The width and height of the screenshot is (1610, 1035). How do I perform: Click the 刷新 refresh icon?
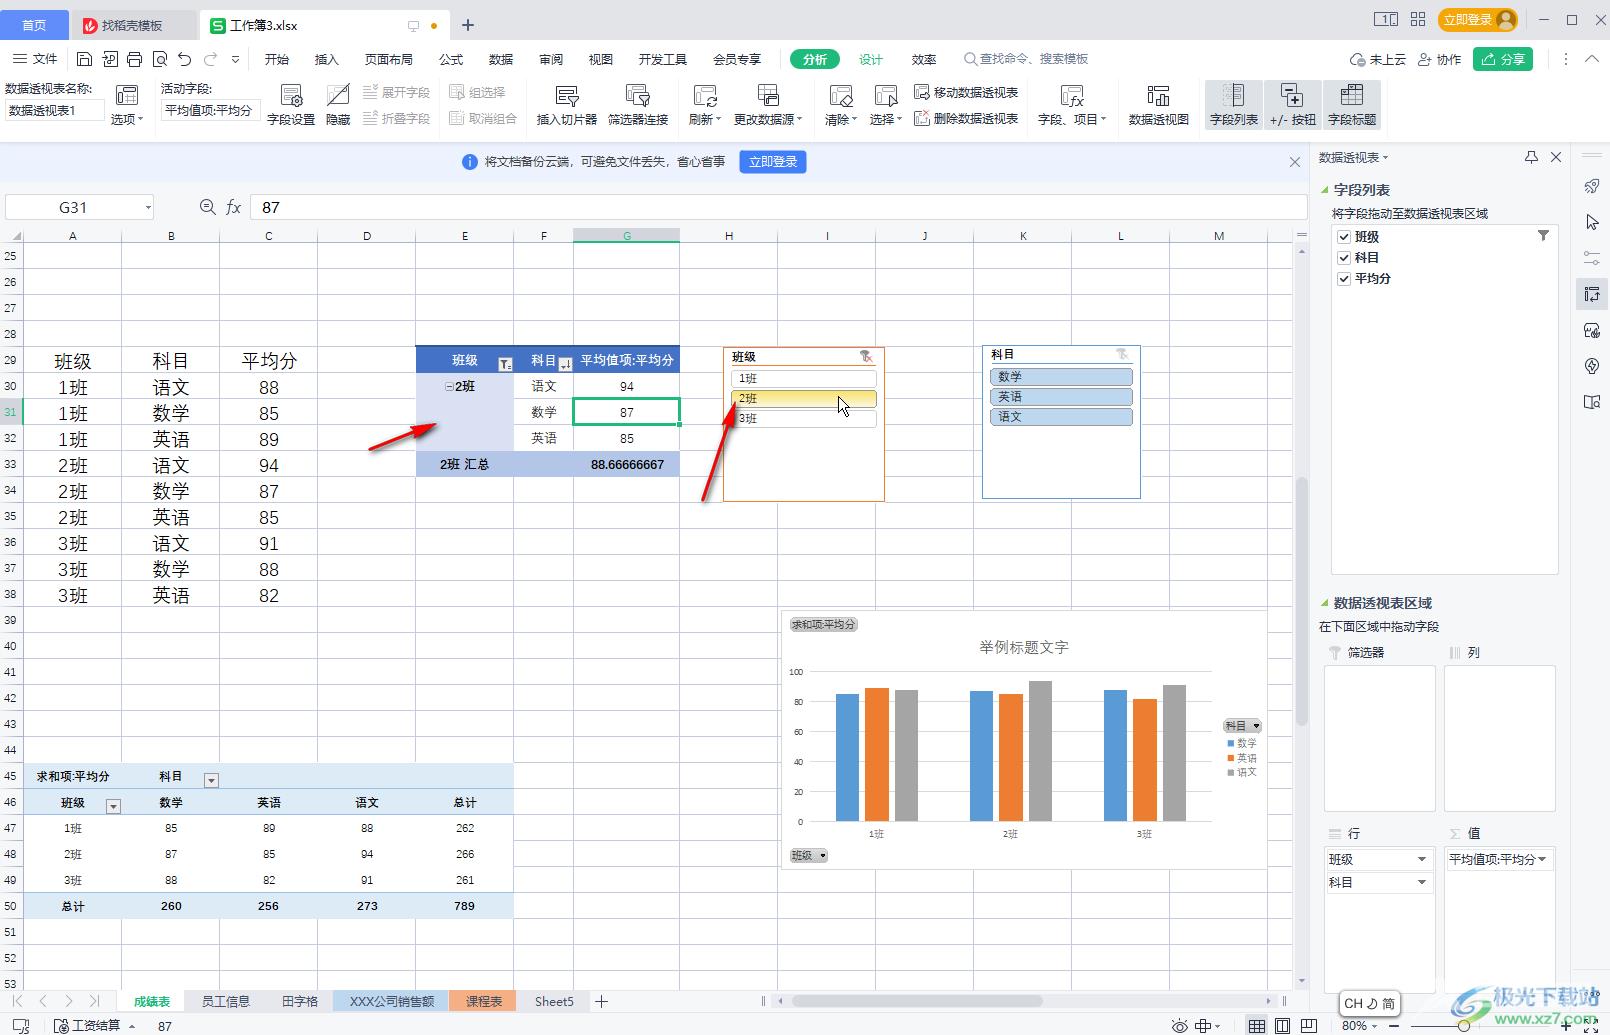(x=705, y=105)
